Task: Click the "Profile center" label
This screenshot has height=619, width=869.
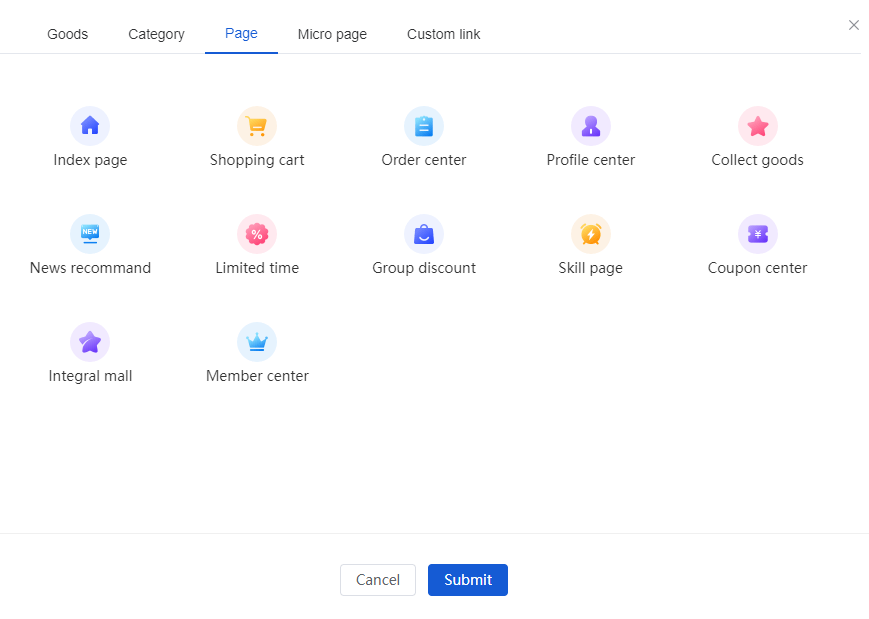Action: [x=591, y=160]
